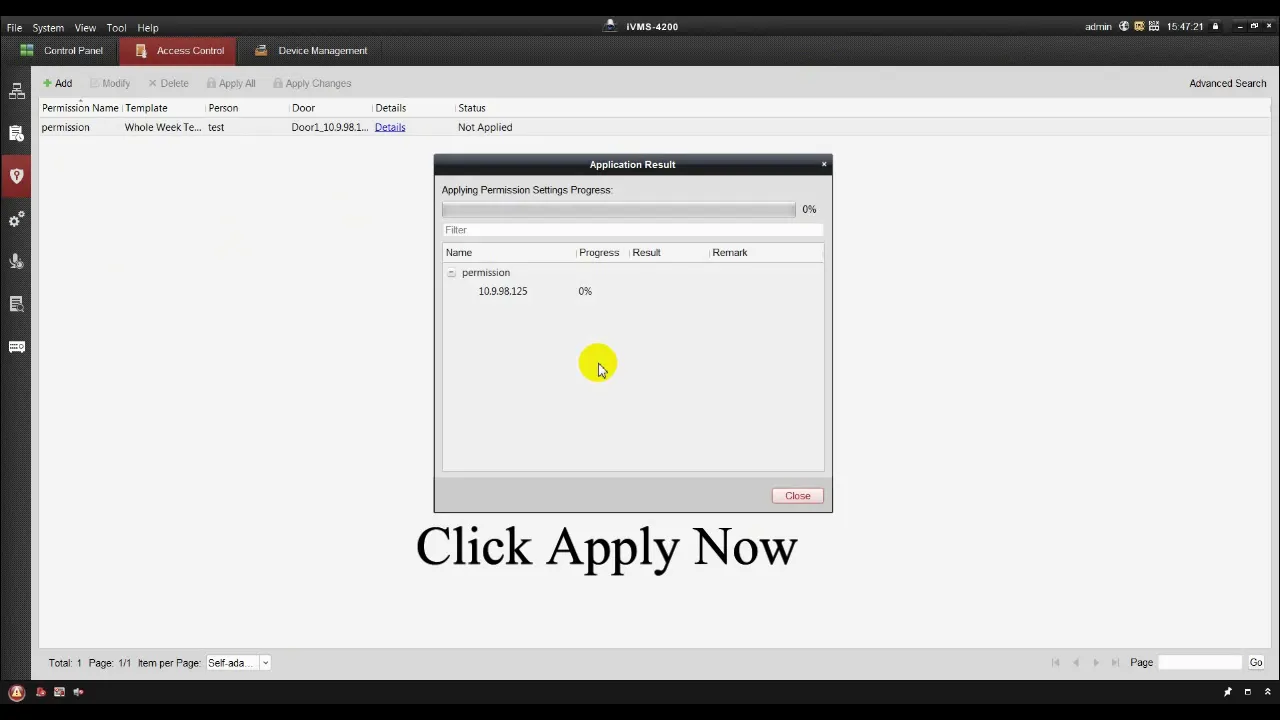Open the advanced function gears icon
Screen dimensions: 1280x720
(16, 219)
